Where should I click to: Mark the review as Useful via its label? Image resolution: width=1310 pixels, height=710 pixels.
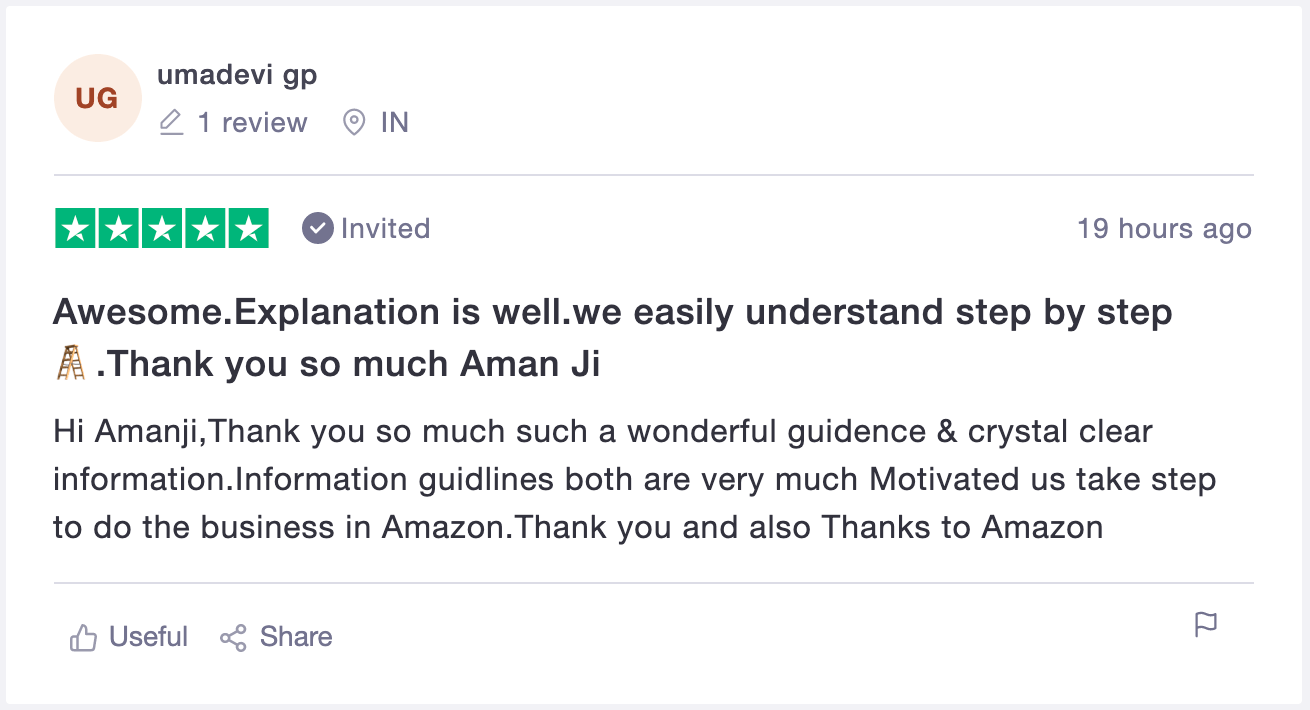(x=148, y=637)
